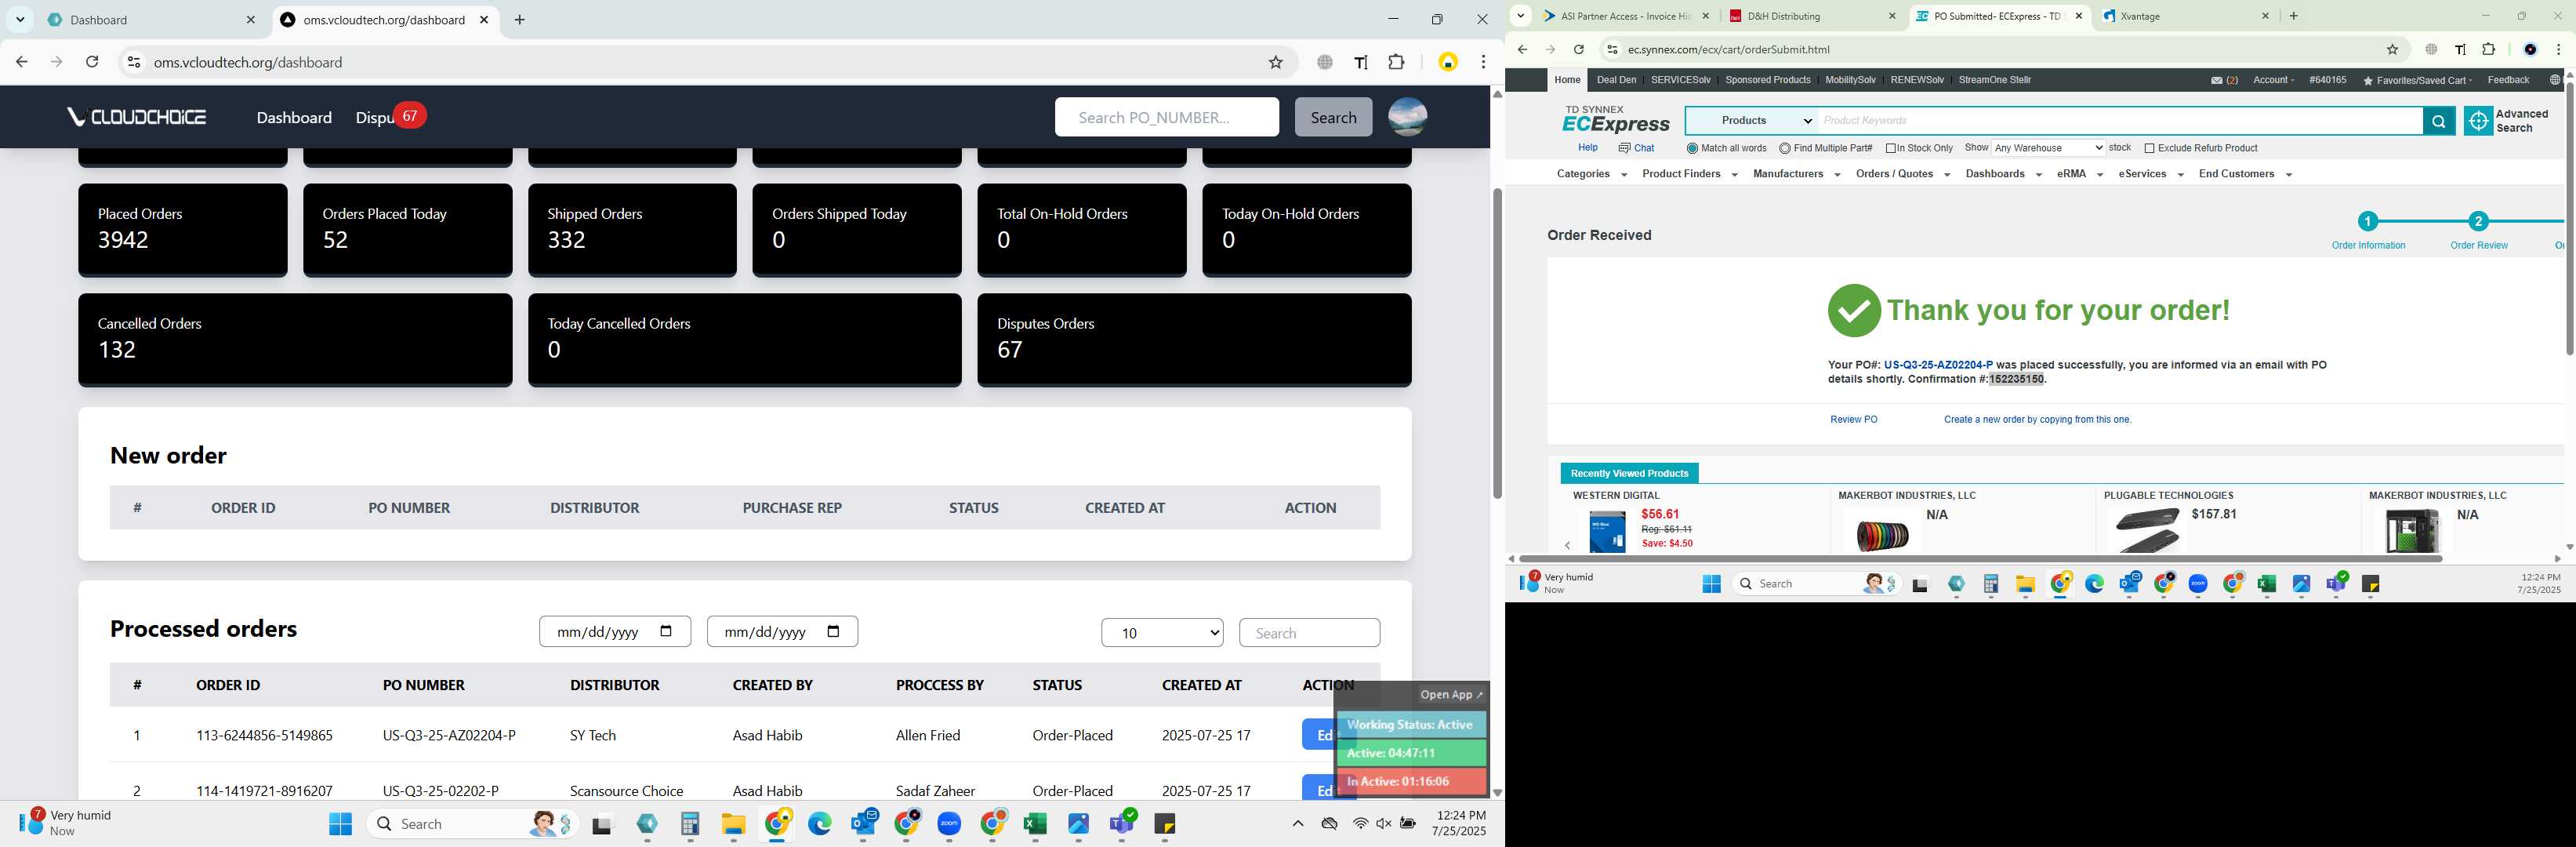Click the Help link in ECExpress
This screenshot has height=847, width=2576.
click(x=1587, y=148)
